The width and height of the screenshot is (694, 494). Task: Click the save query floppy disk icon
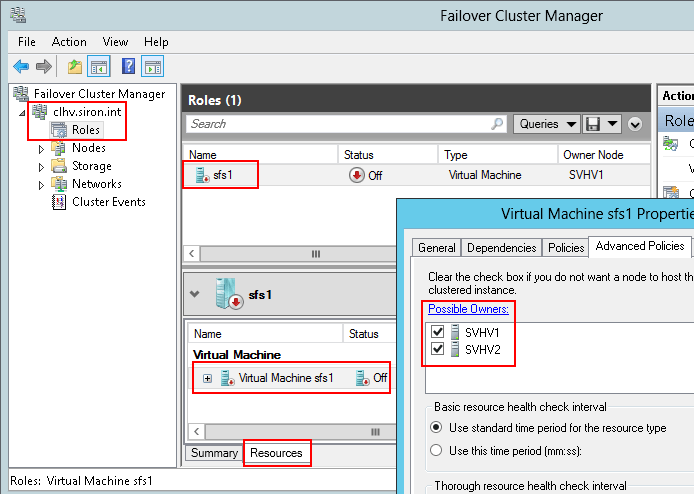[593, 124]
